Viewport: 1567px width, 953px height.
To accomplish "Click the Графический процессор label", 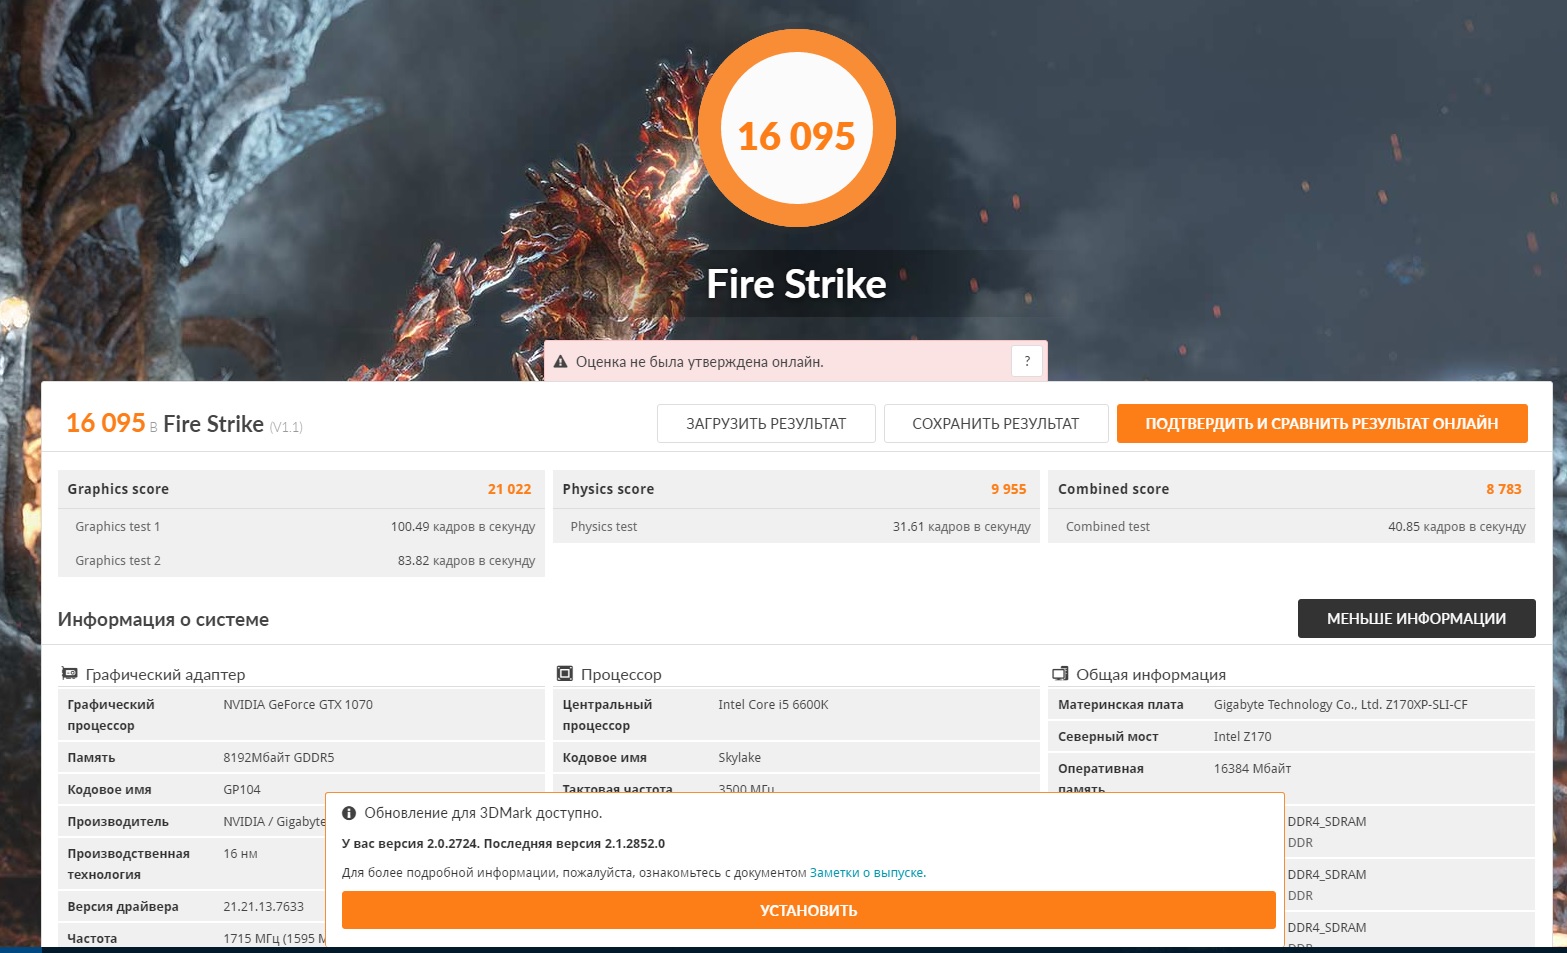I will tap(111, 715).
